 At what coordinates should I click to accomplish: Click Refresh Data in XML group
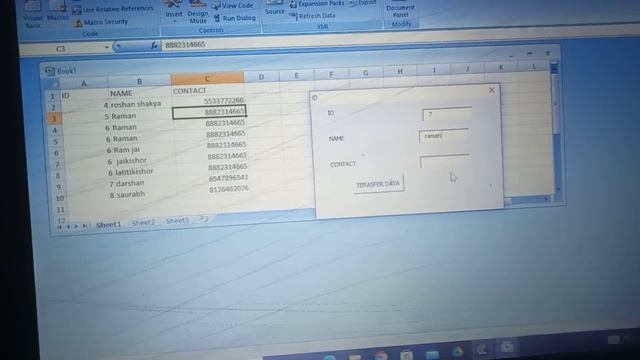pos(312,16)
